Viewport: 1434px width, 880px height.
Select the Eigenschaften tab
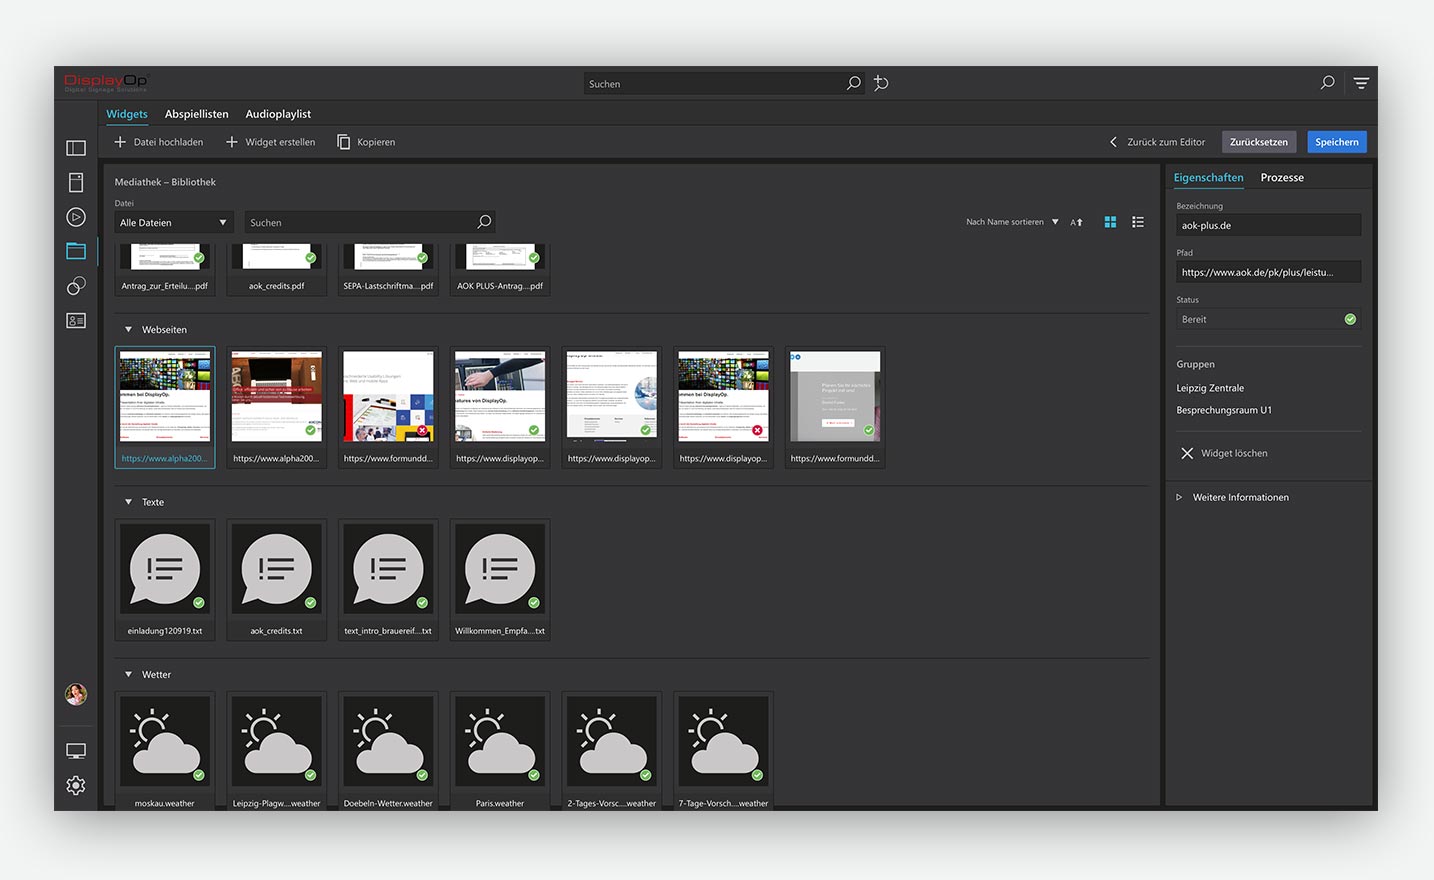pyautogui.click(x=1209, y=177)
